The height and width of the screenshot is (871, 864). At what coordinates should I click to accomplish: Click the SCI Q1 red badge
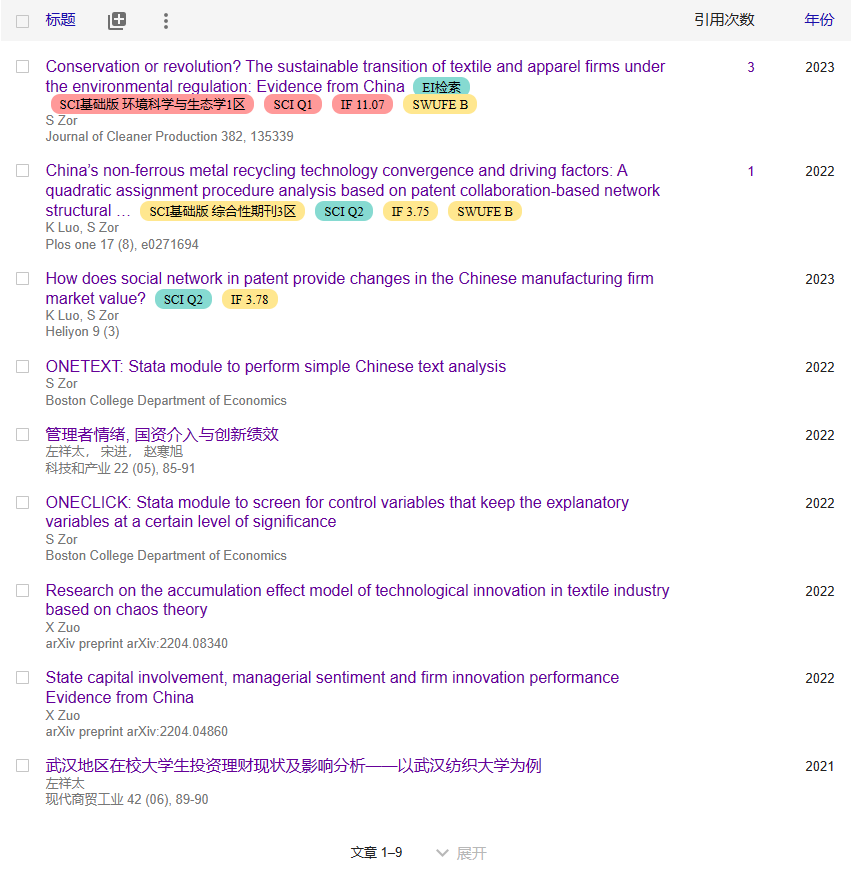293,105
